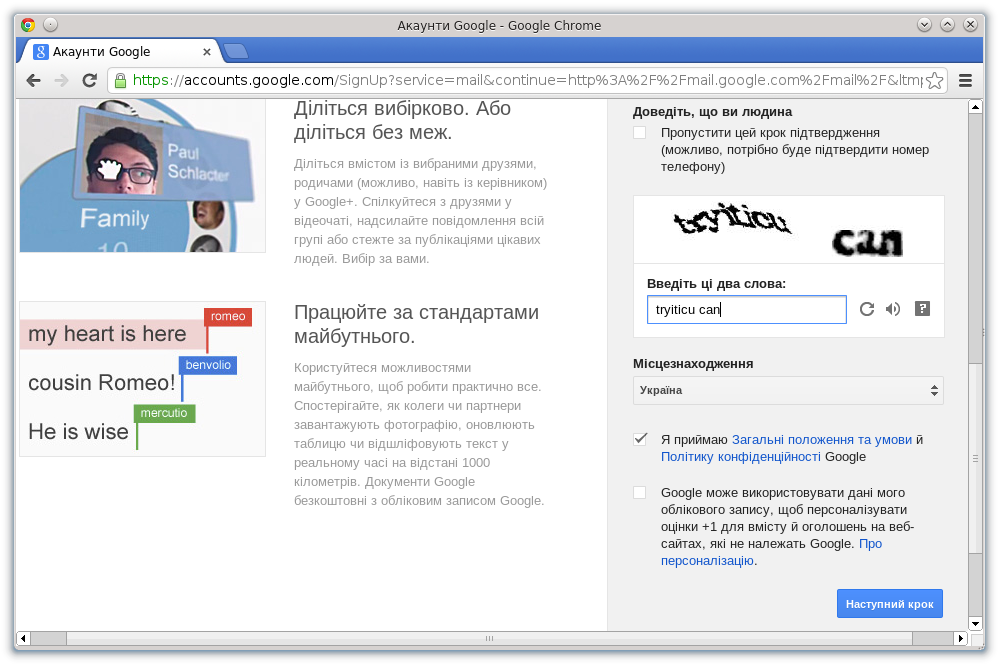Click the green padlock security icon

(x=120, y=80)
